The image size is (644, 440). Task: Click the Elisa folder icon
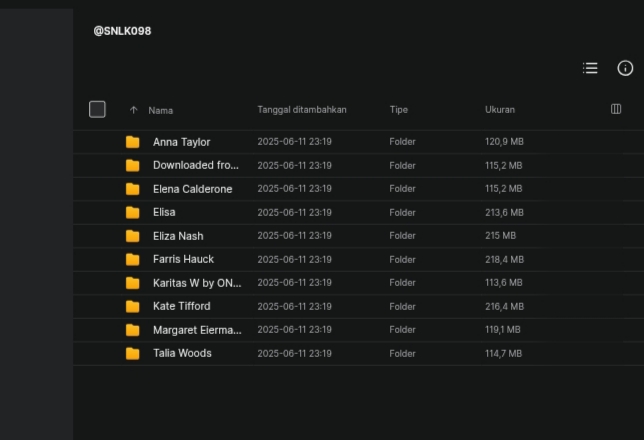(132, 212)
